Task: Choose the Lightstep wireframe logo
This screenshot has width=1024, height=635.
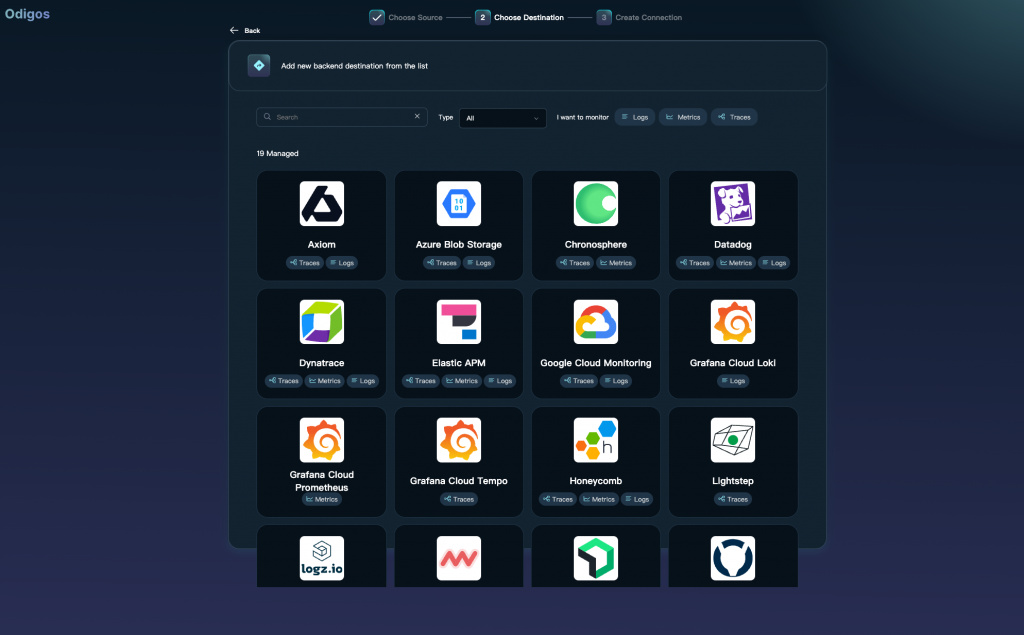Action: [x=733, y=440]
